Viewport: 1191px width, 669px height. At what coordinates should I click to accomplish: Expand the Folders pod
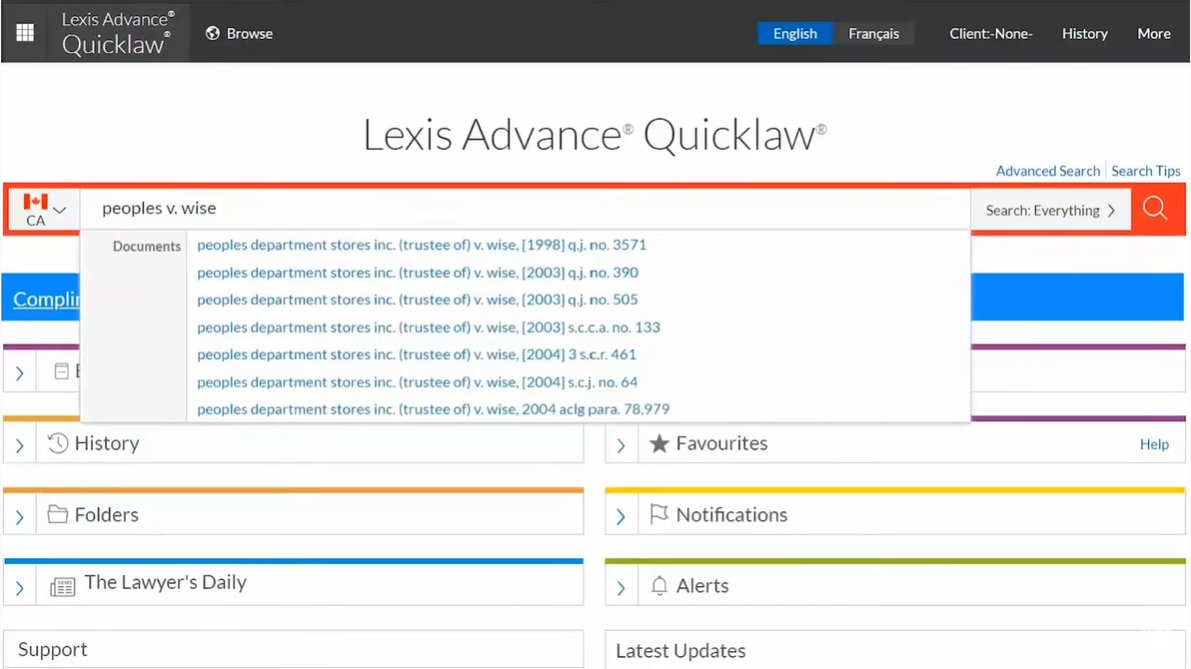point(20,517)
